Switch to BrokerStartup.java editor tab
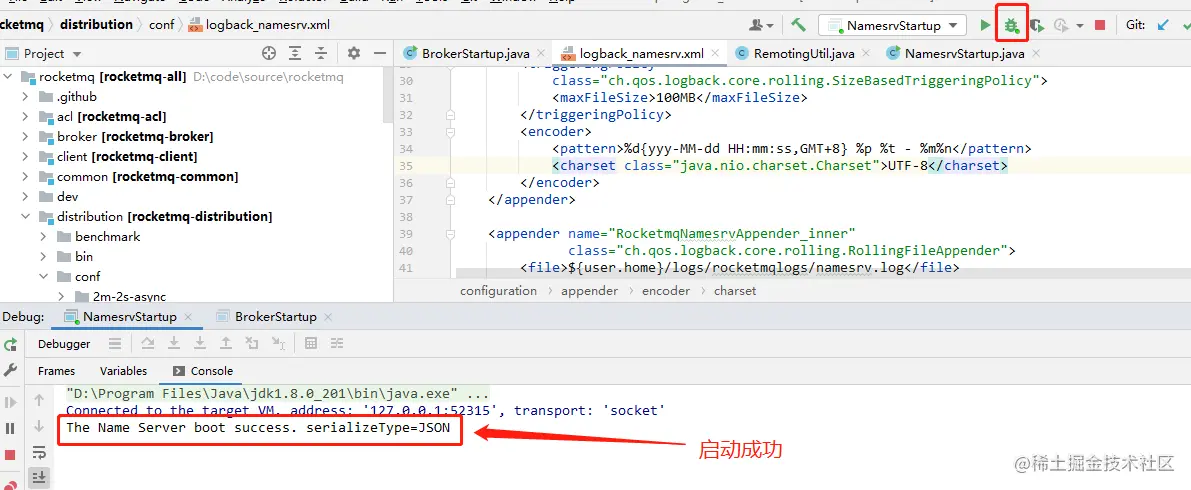This screenshot has width=1191, height=490. [475, 53]
